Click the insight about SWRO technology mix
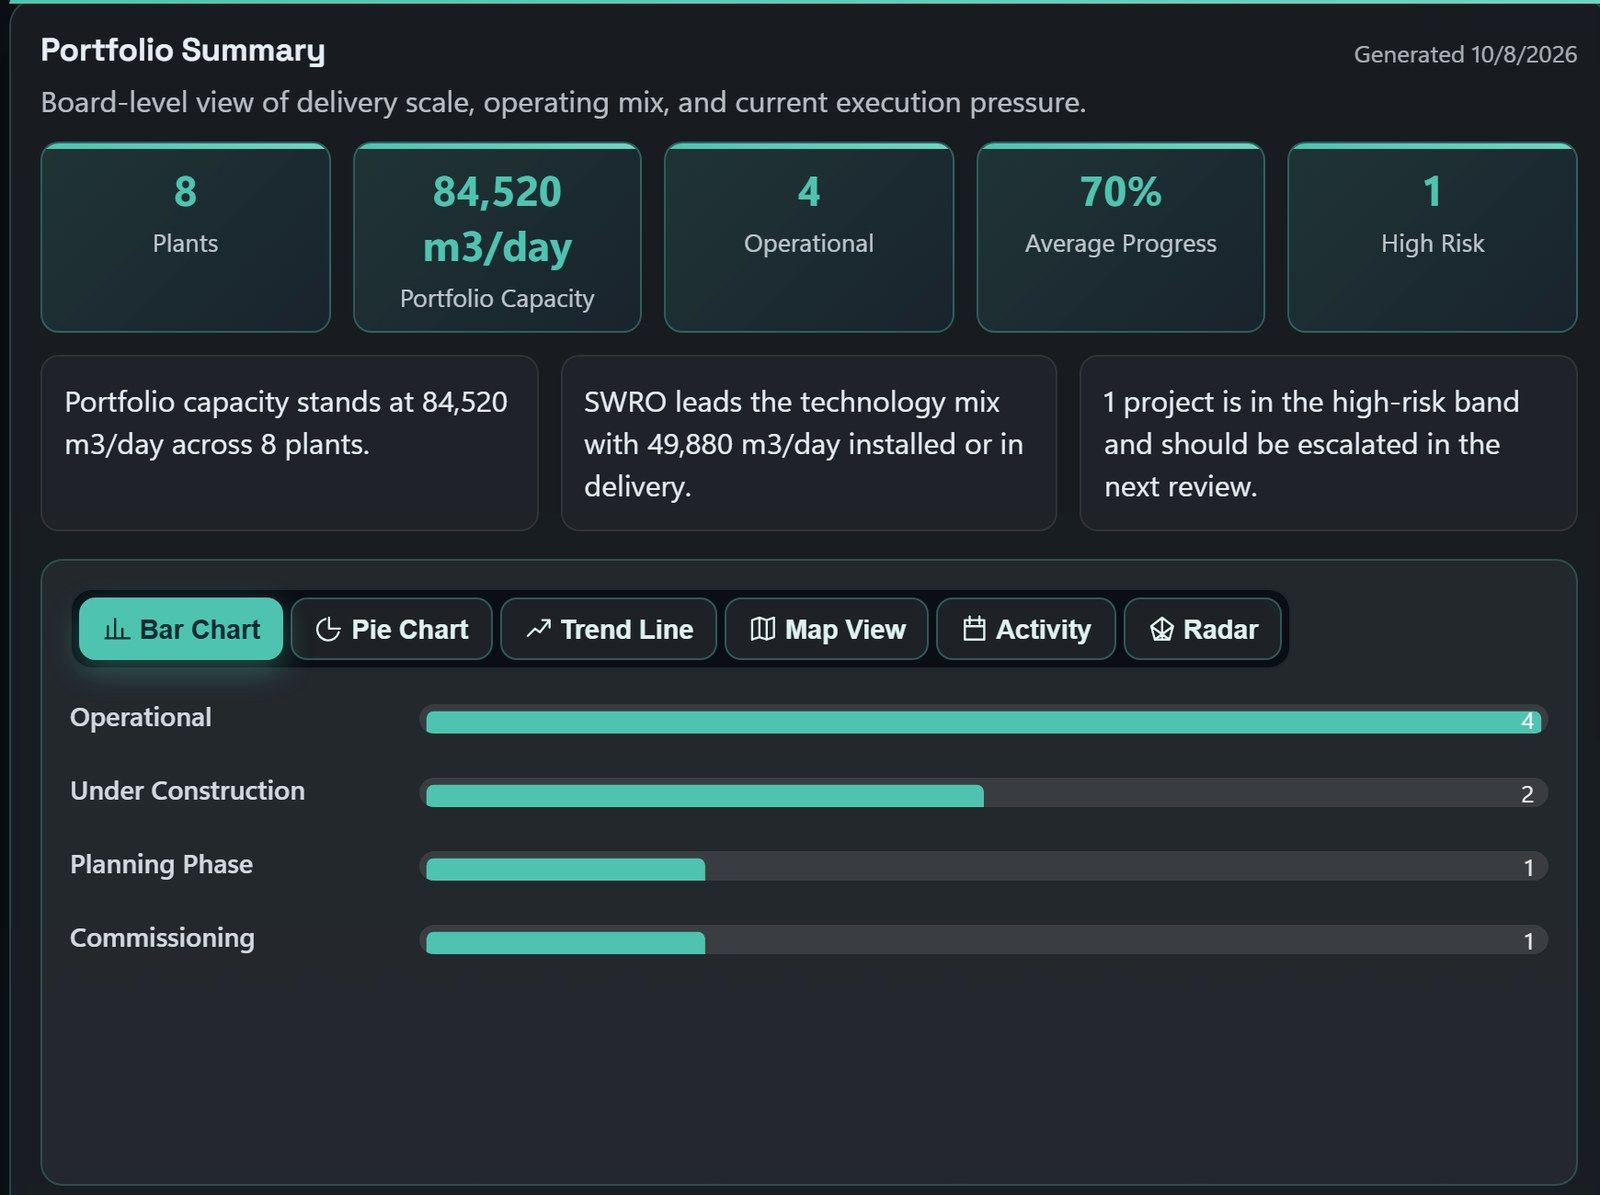Screen dimensions: 1600x1195 808,443
